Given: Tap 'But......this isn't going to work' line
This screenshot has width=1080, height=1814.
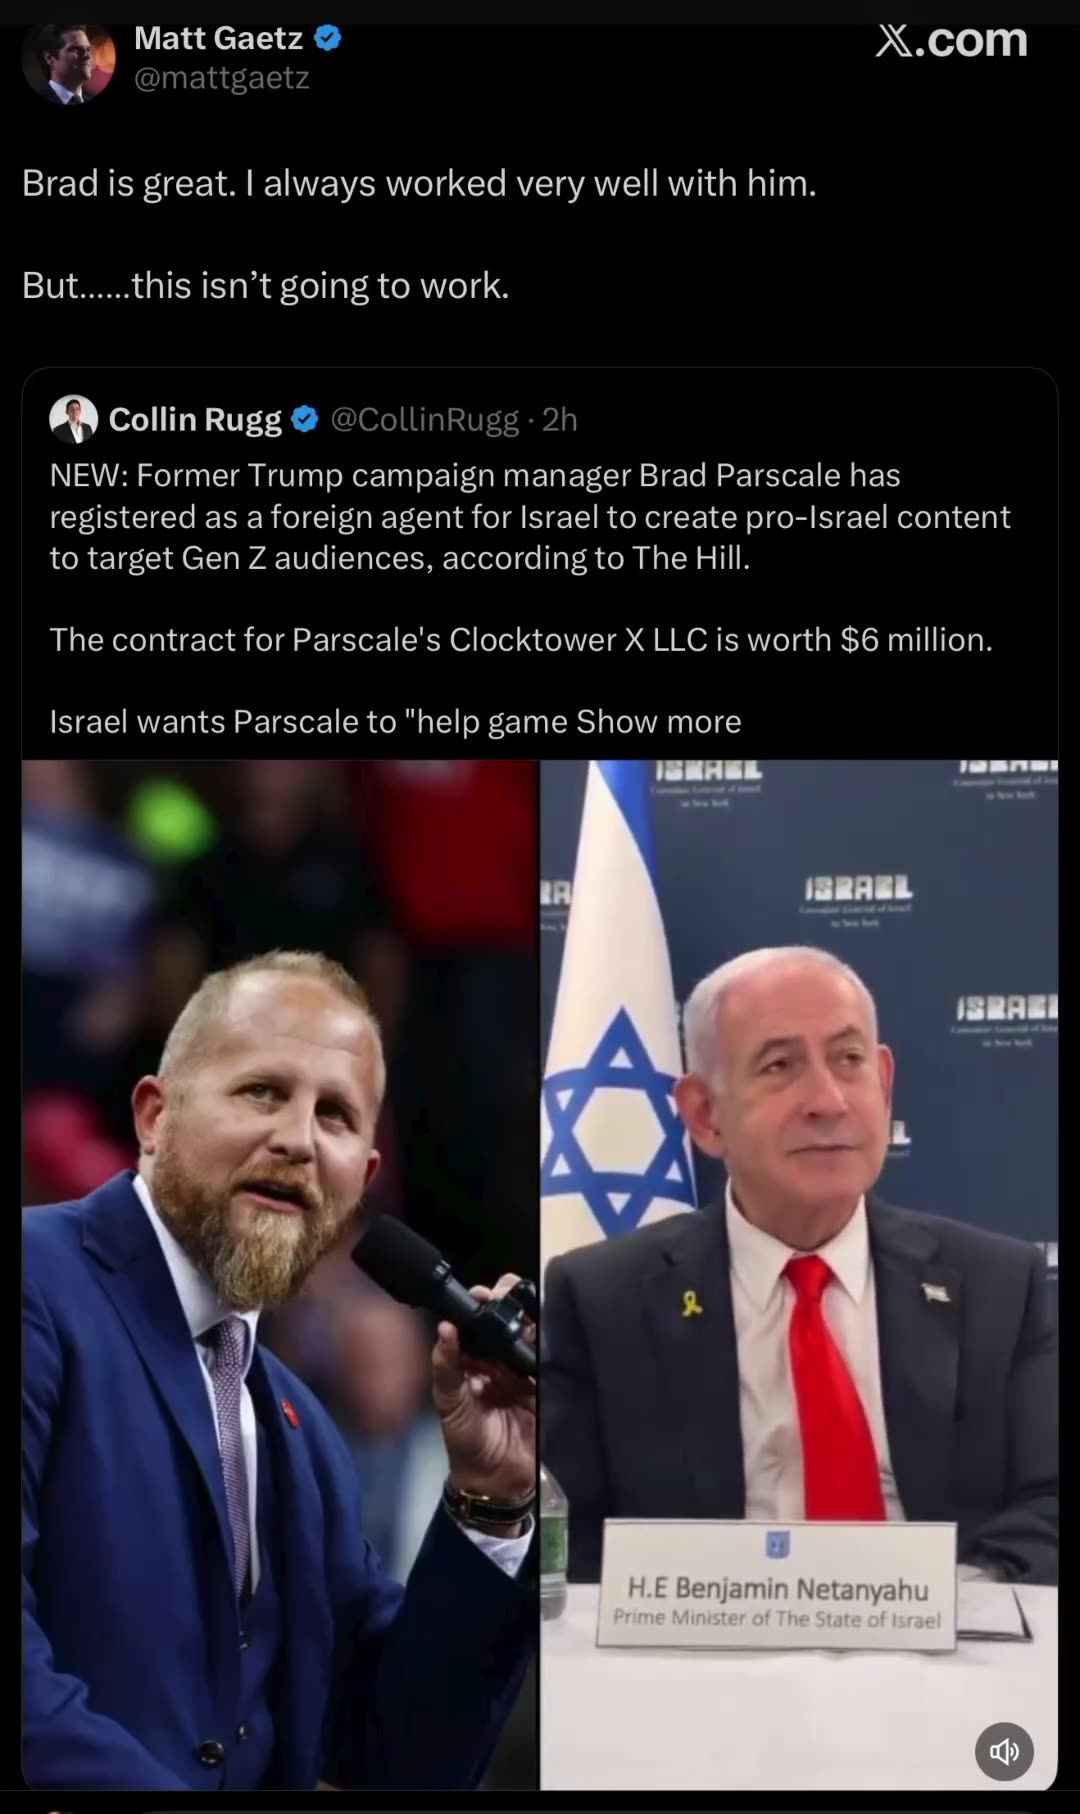Looking at the screenshot, I should click(x=266, y=286).
